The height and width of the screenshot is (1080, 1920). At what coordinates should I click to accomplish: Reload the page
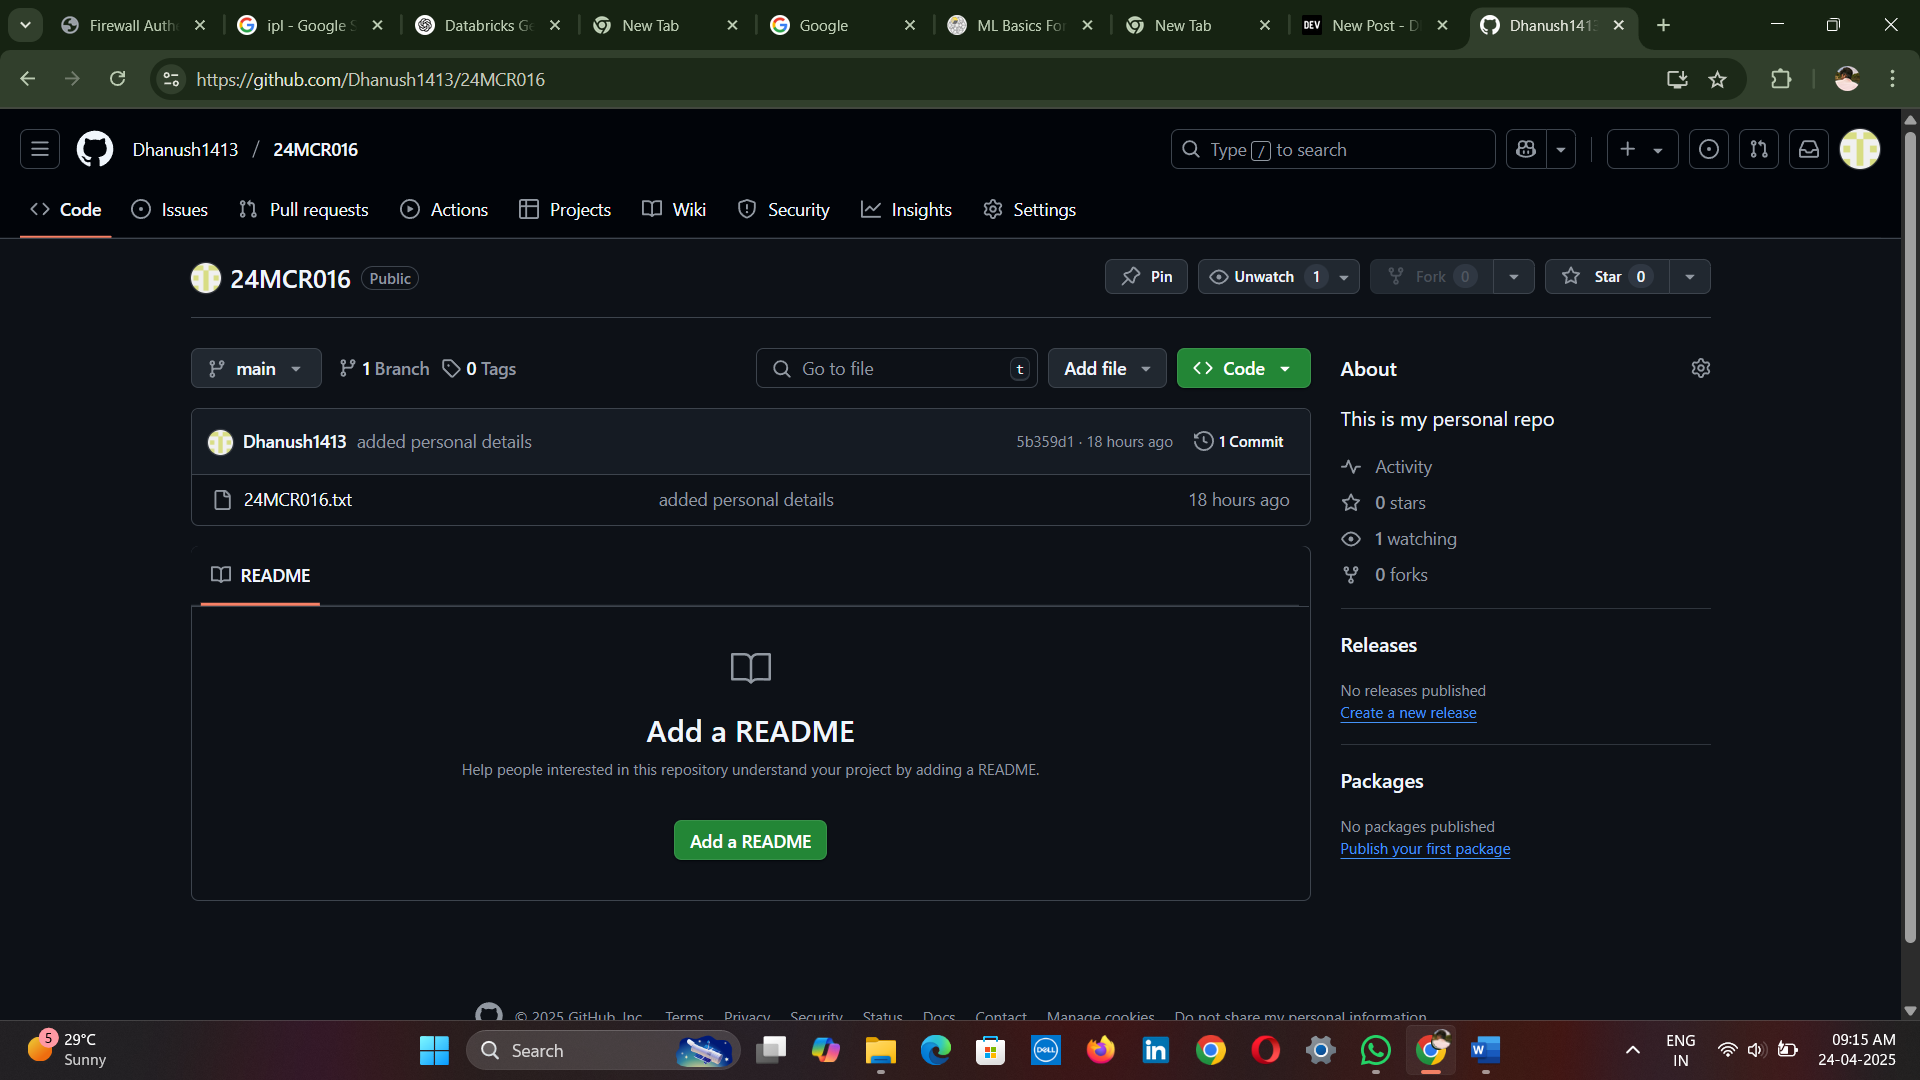coord(117,79)
